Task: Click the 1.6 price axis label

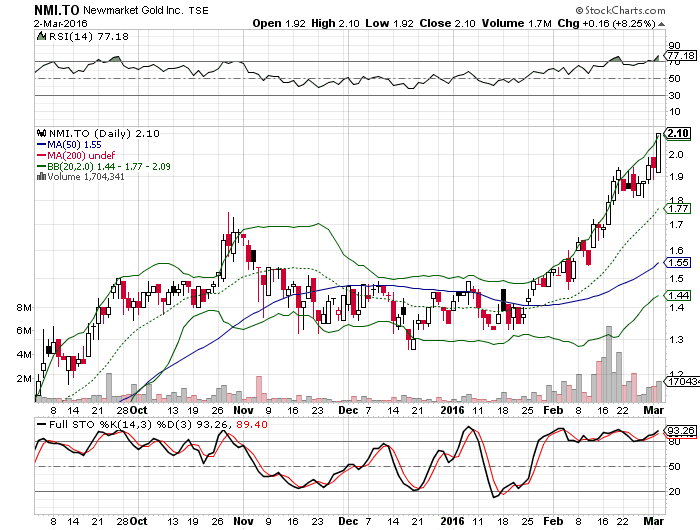Action: point(676,250)
